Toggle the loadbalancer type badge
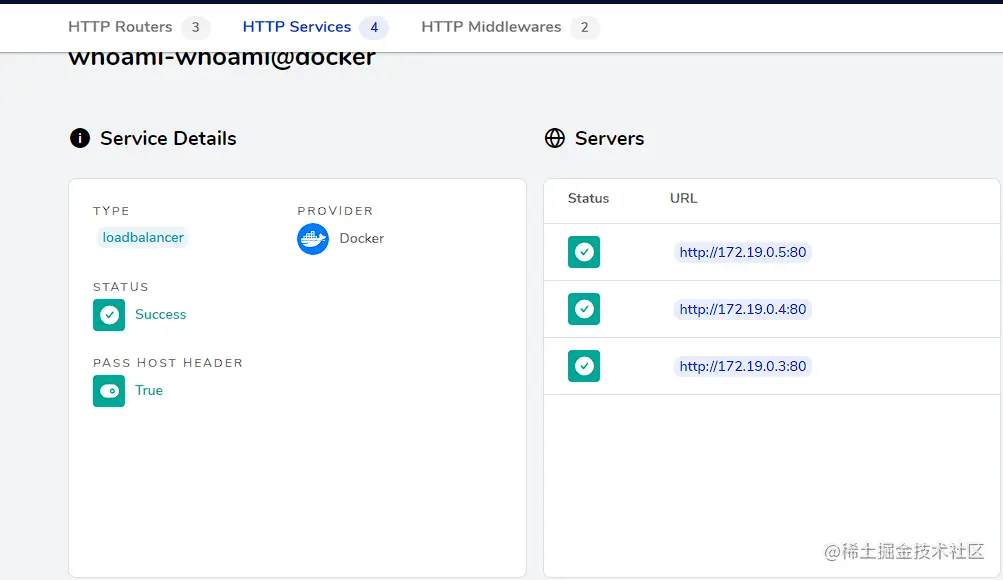The width and height of the screenshot is (1003, 580). pyautogui.click(x=141, y=237)
